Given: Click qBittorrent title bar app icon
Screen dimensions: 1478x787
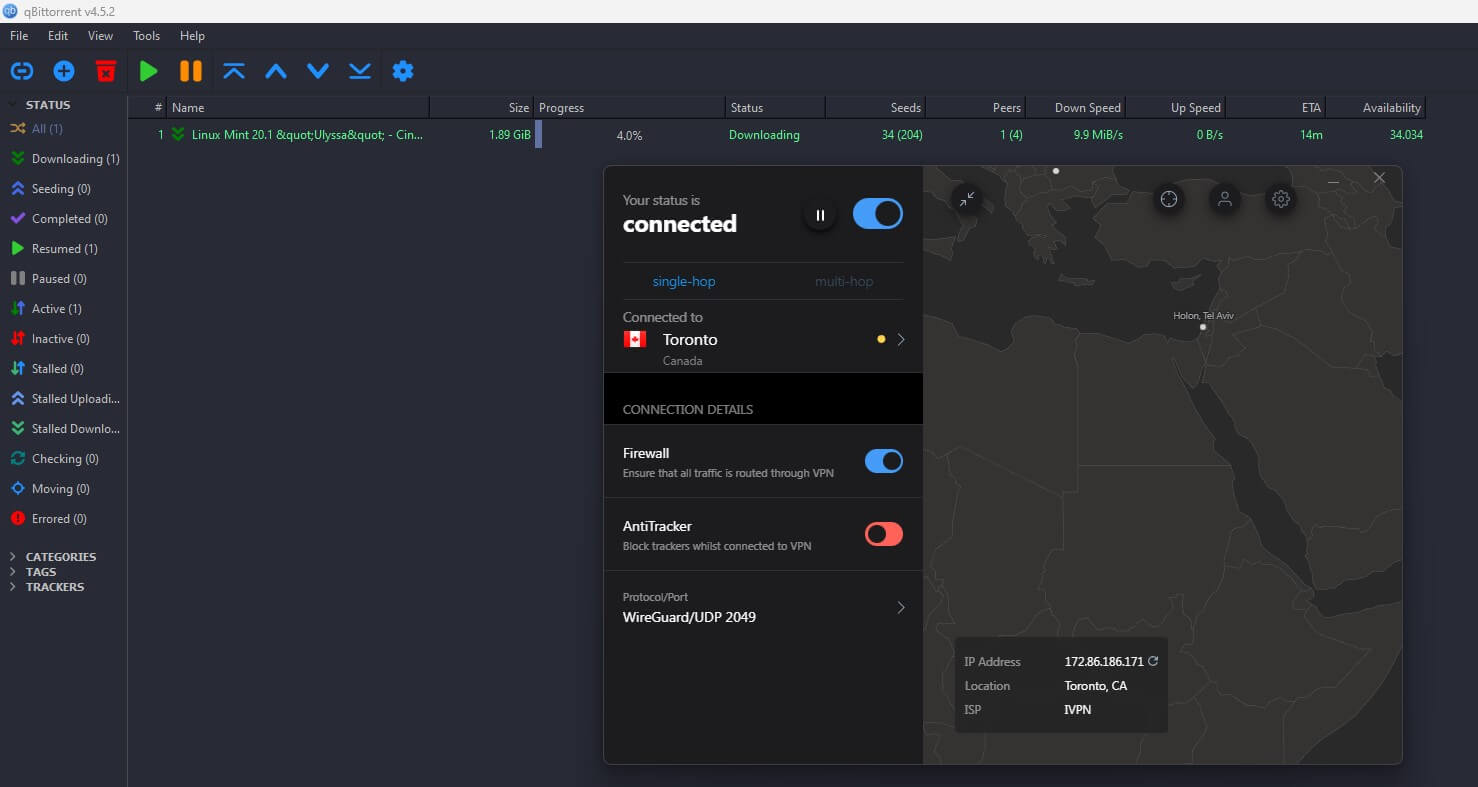Looking at the screenshot, I should tap(10, 11).
